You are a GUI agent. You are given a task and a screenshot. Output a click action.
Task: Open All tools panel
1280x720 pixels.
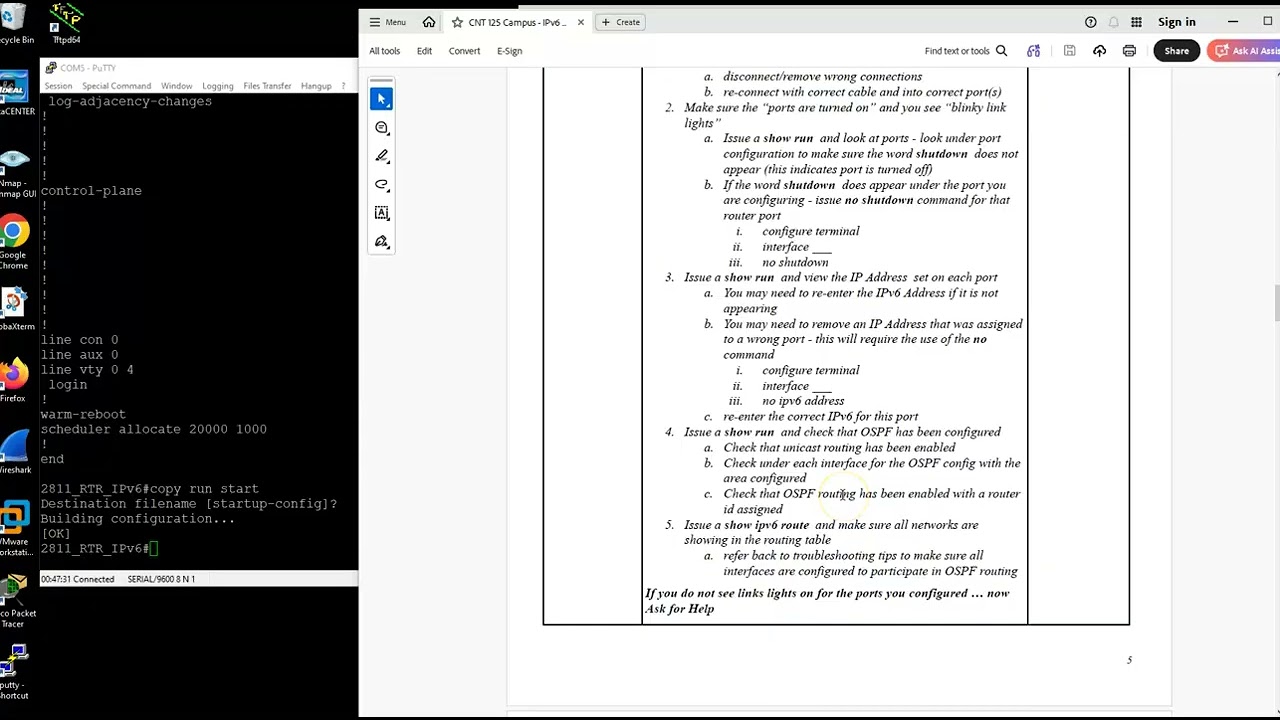[384, 51]
